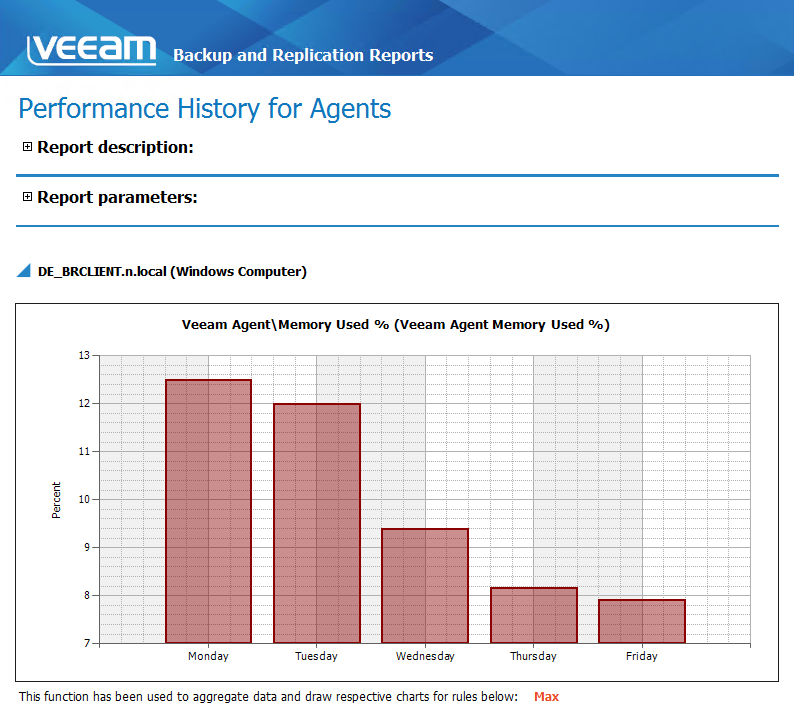Click the 'Report parameters:' heading

117,197
